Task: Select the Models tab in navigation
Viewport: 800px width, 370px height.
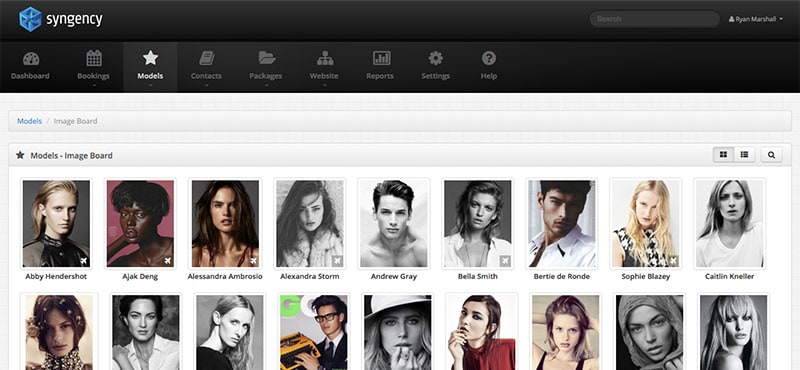Action: click(x=151, y=67)
